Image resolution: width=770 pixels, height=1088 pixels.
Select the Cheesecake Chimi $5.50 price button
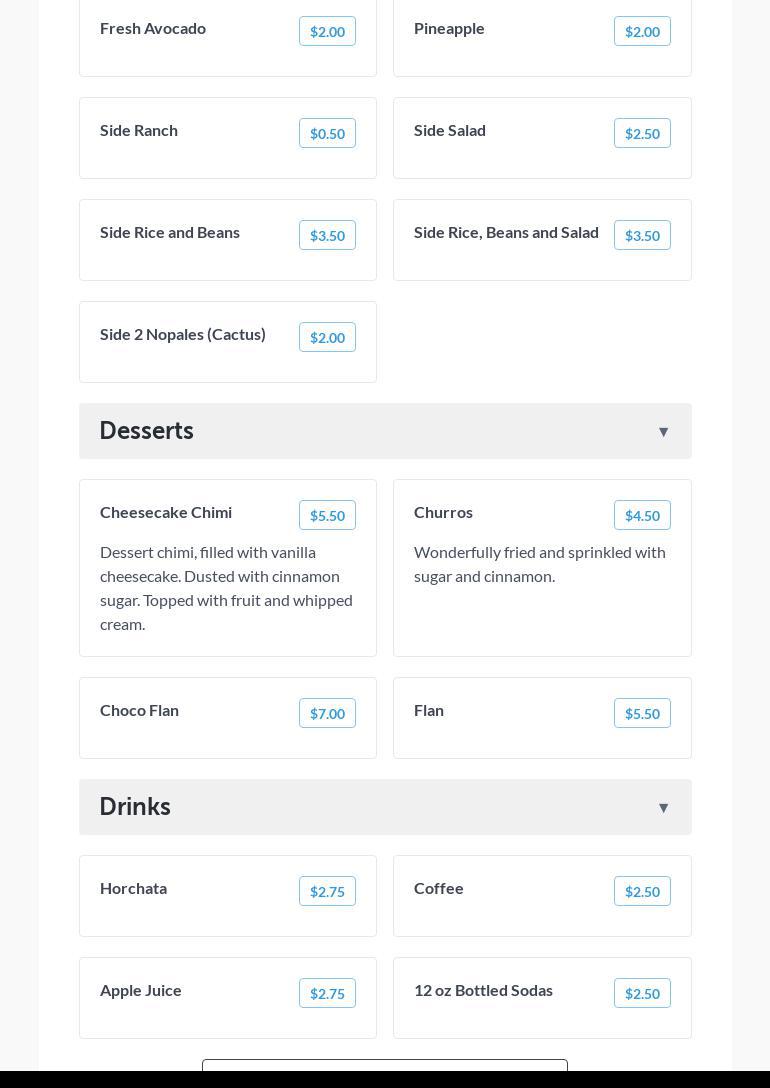pos(327,516)
